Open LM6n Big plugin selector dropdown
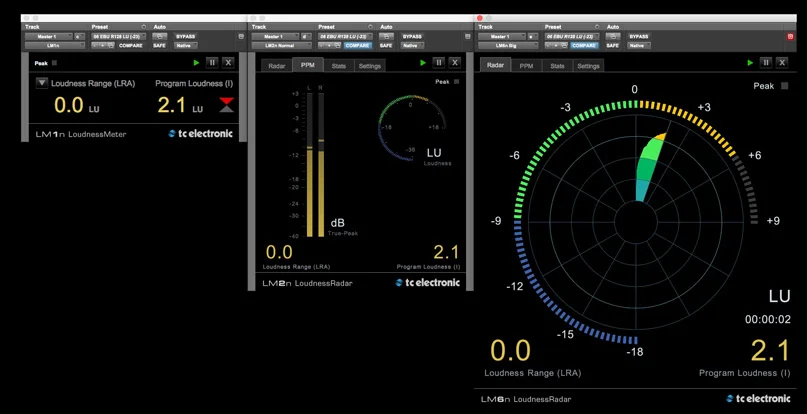This screenshot has height=414, width=807. [x=507, y=45]
